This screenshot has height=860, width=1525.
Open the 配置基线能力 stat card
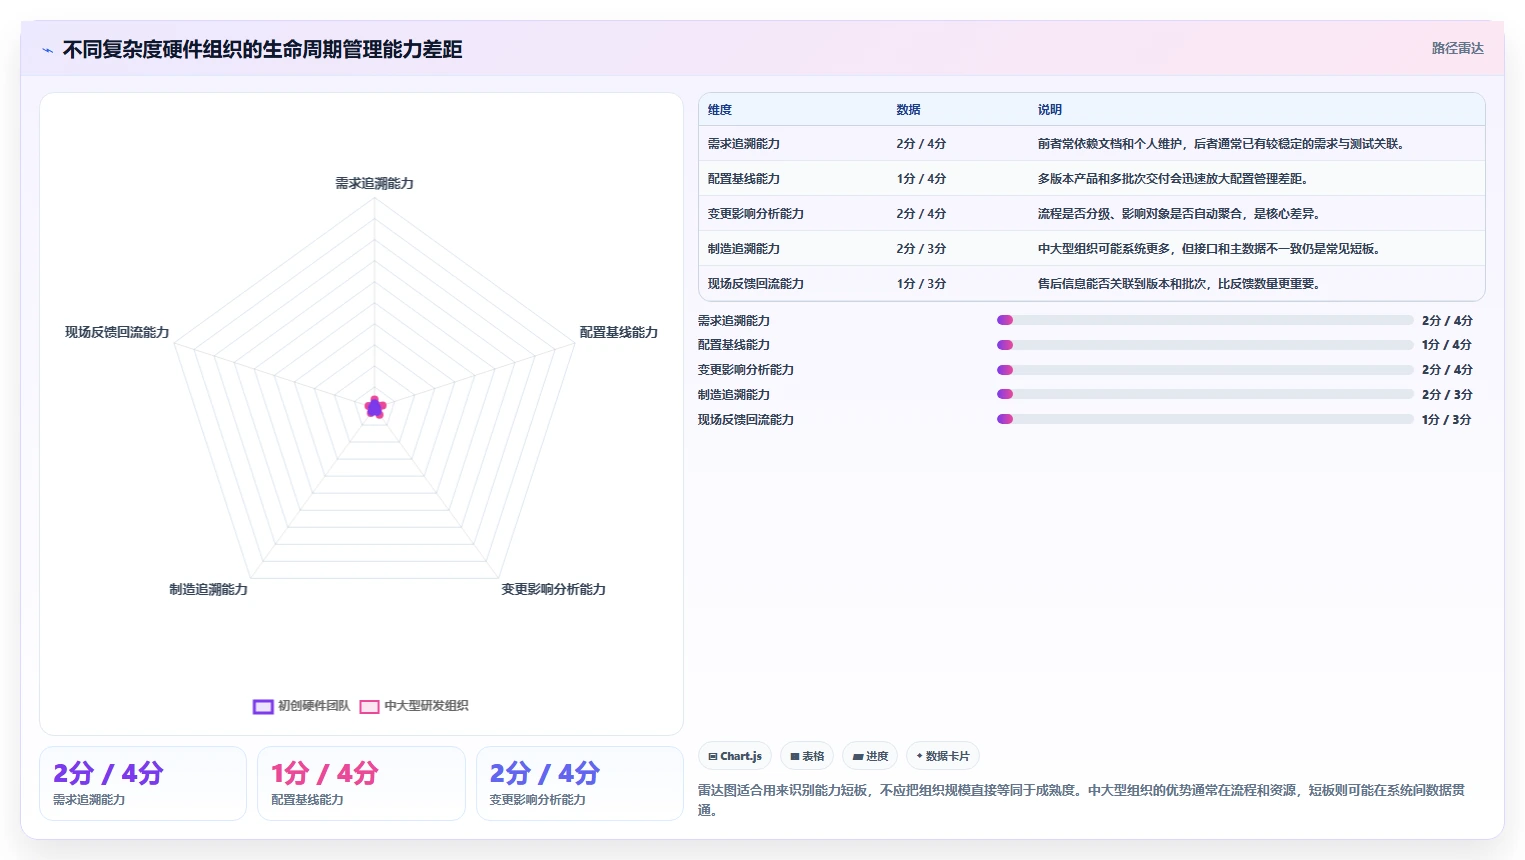tap(361, 784)
